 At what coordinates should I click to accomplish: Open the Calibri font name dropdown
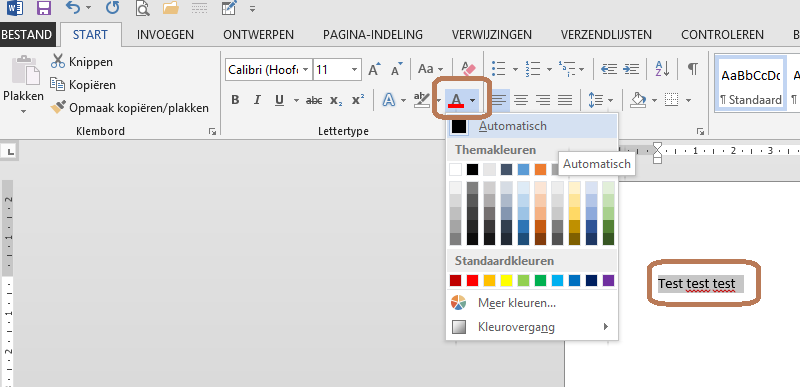click(305, 70)
